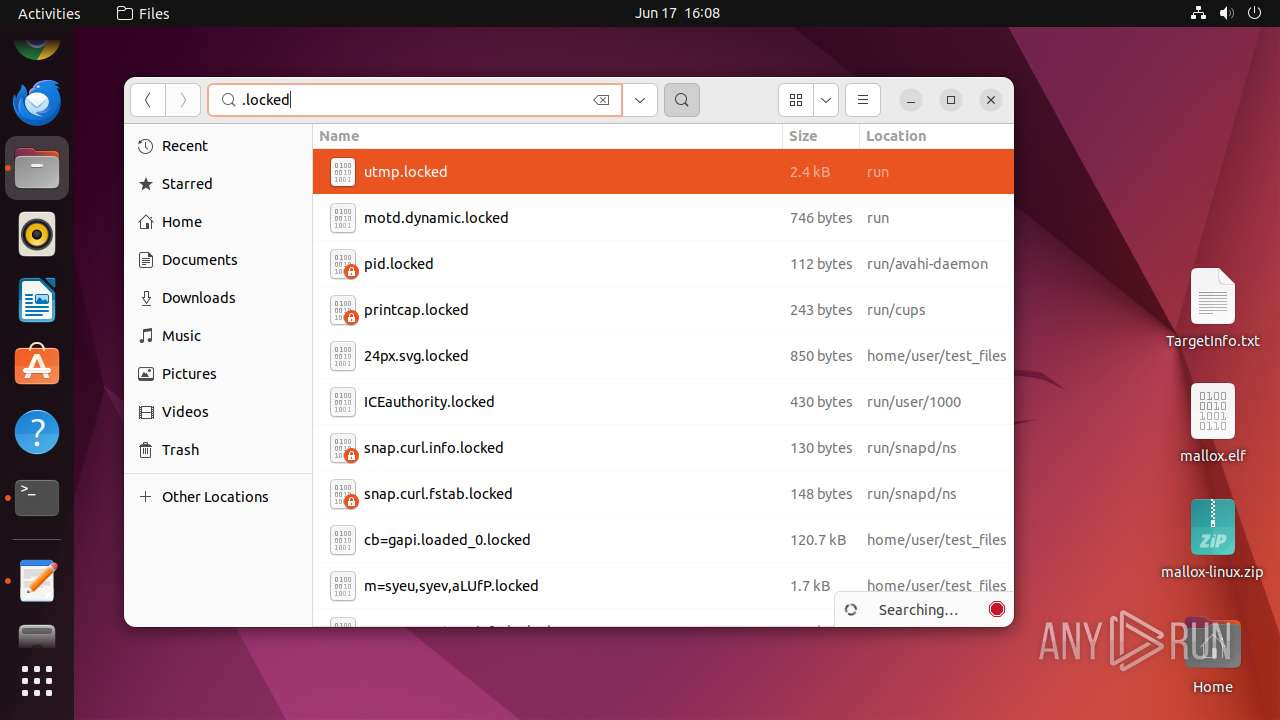Open Trash in the sidebar

[218, 450]
